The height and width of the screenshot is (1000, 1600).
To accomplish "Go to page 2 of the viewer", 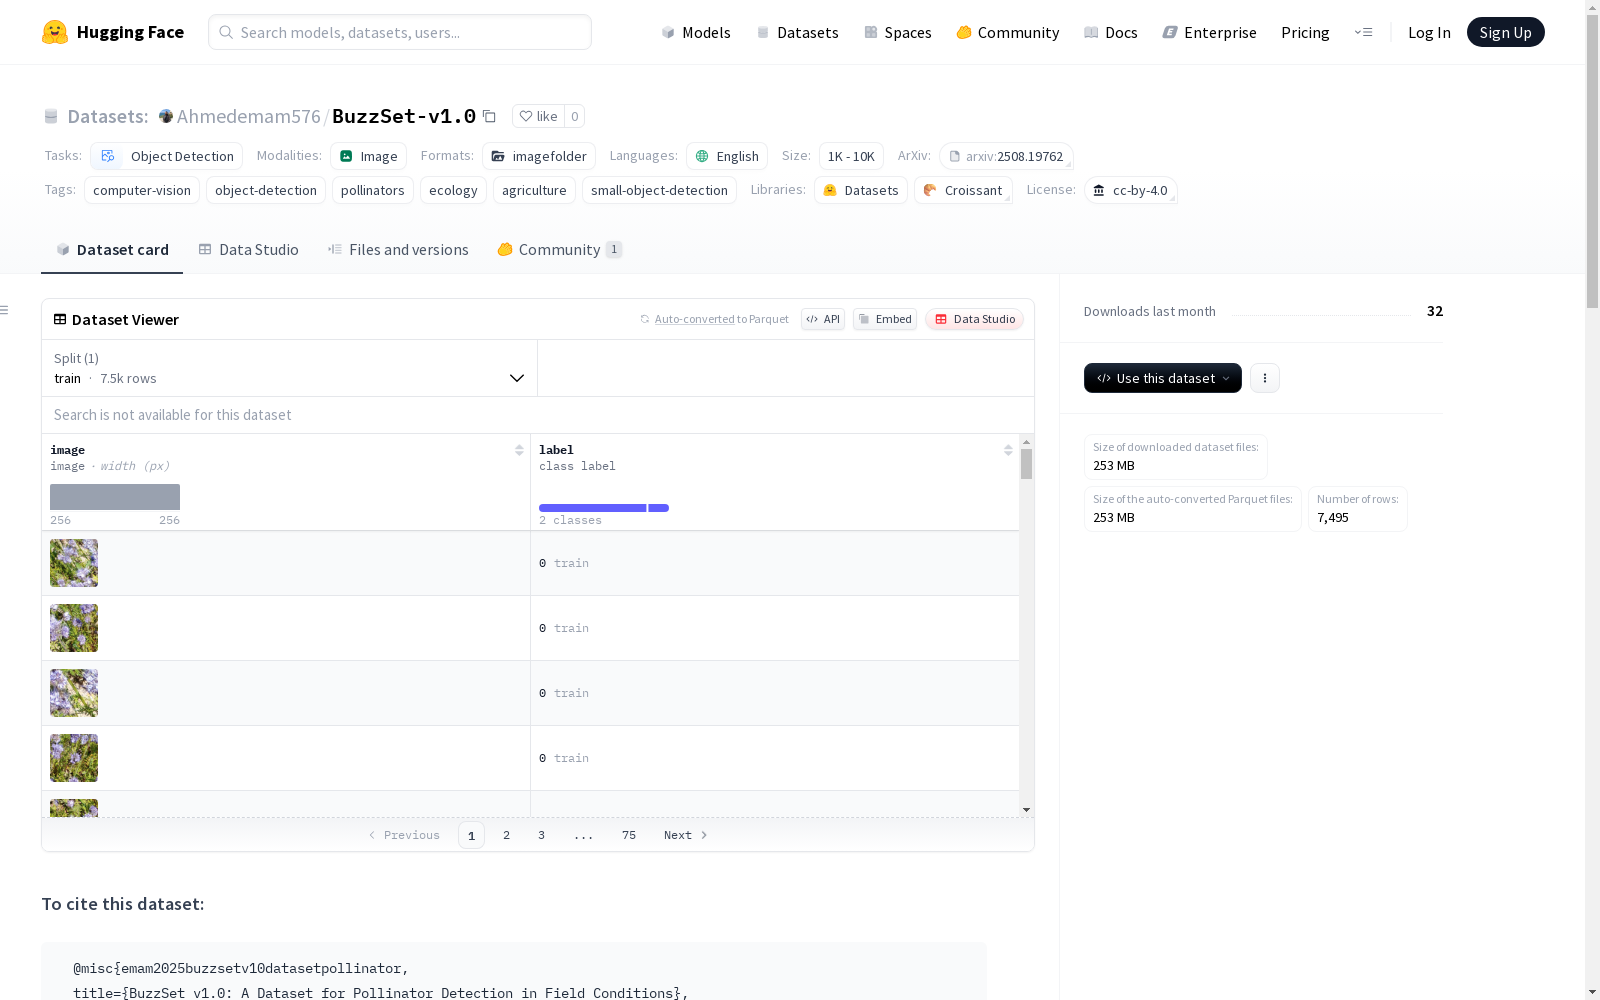I will [x=506, y=835].
